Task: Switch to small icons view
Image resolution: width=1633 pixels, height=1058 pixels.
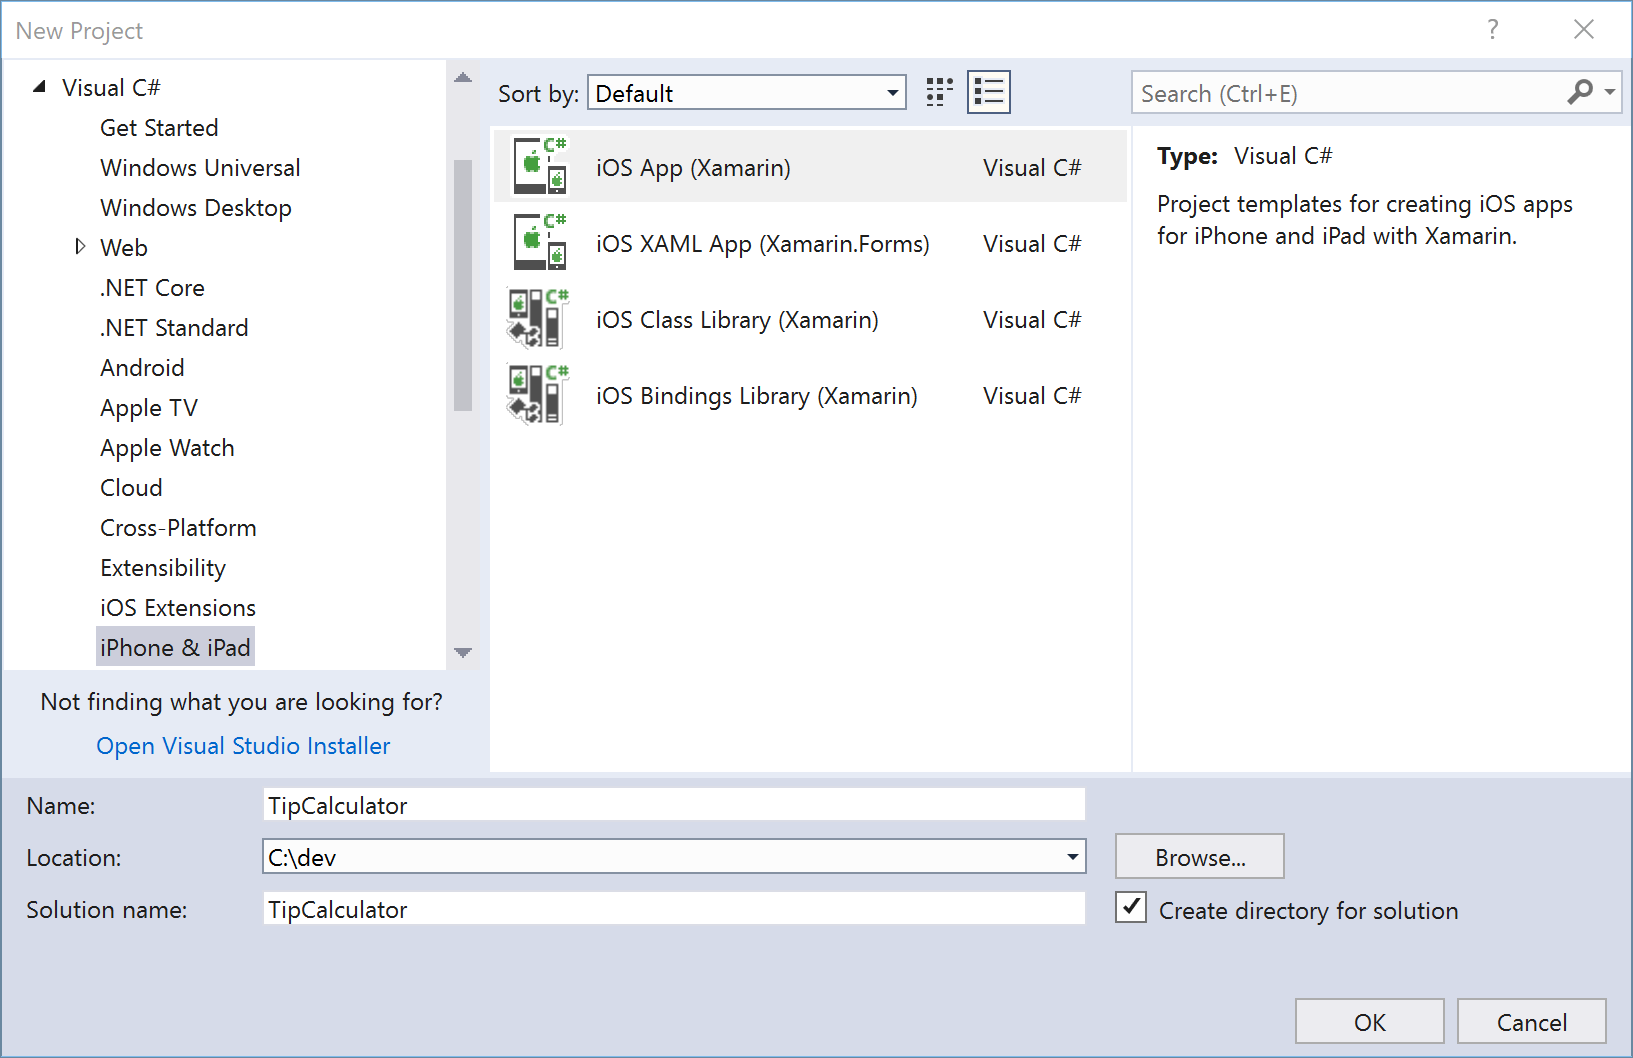Action: pos(939,93)
